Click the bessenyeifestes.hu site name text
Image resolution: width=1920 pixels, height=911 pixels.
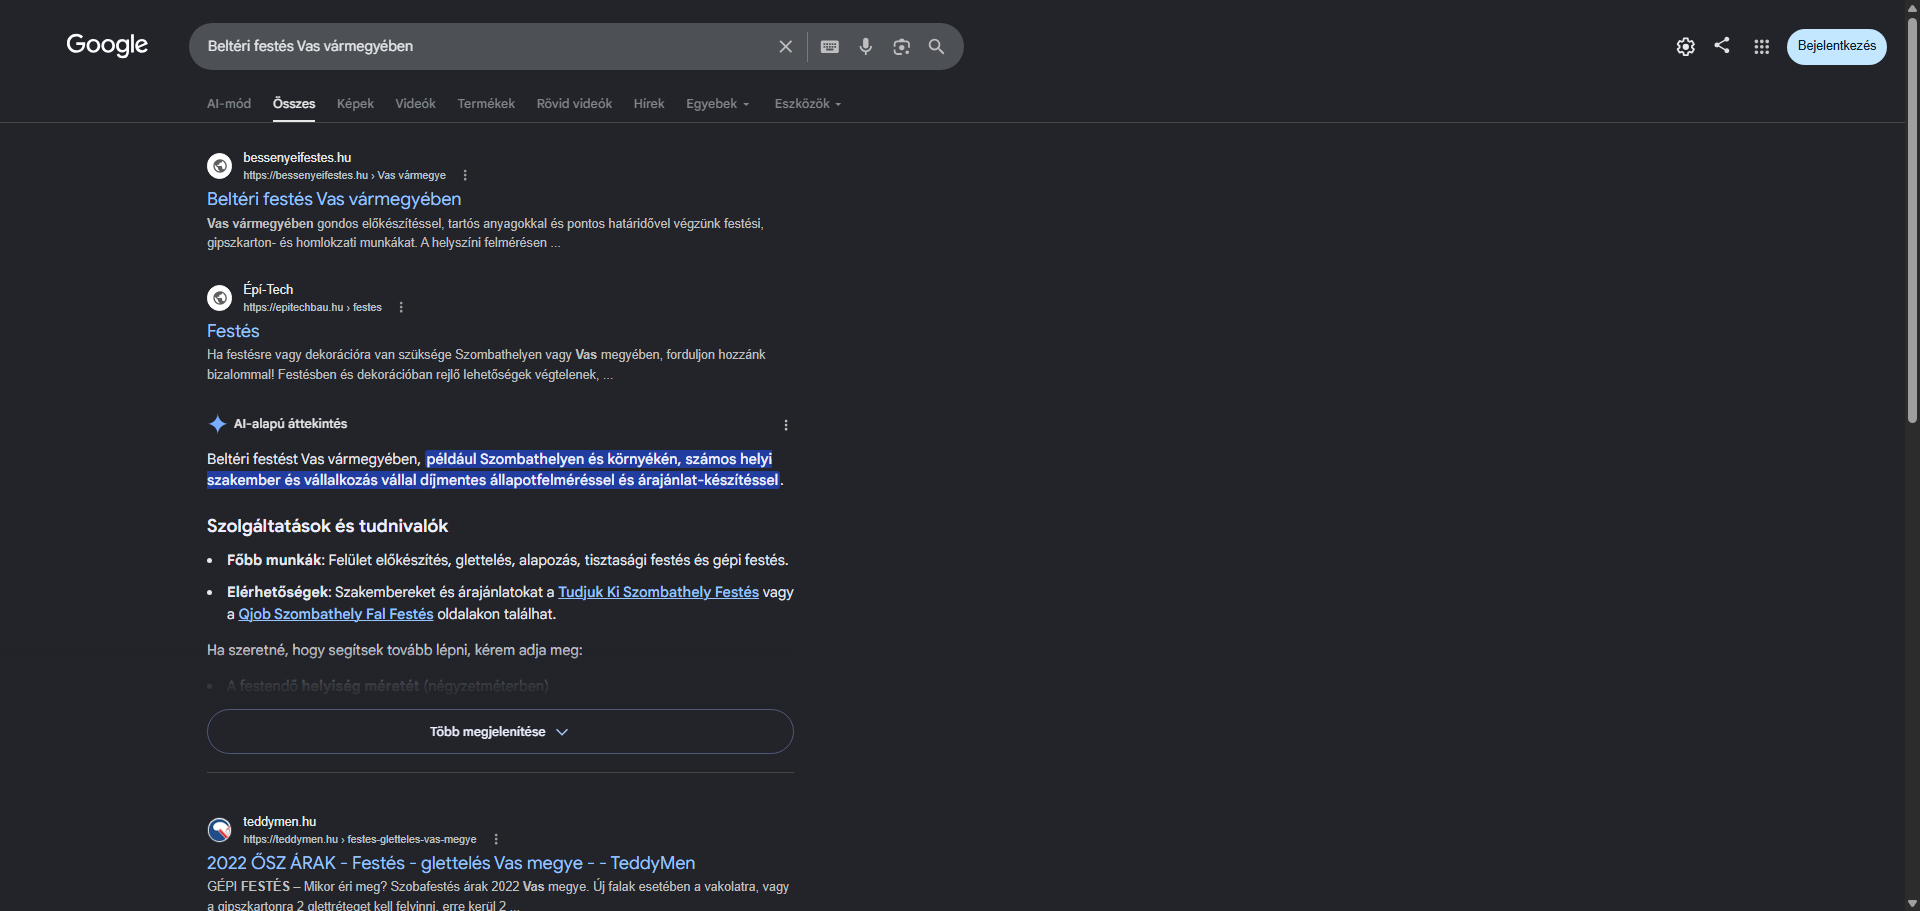pos(297,158)
